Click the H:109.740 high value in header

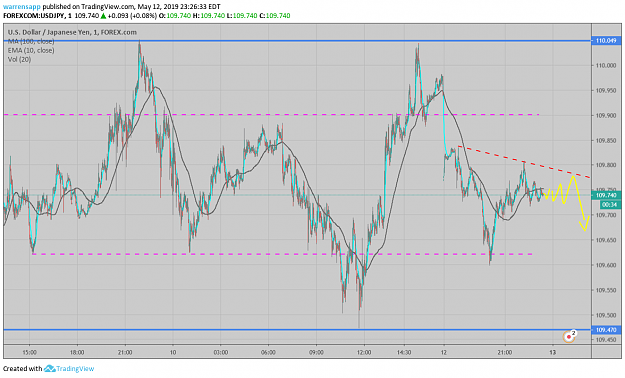point(208,16)
